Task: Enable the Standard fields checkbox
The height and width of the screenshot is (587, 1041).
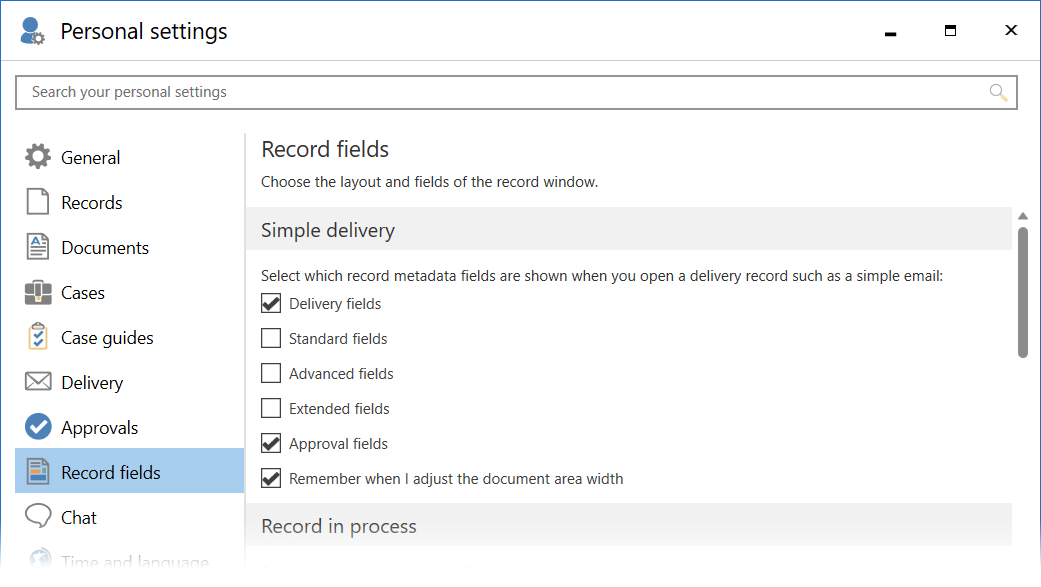Action: pyautogui.click(x=271, y=339)
